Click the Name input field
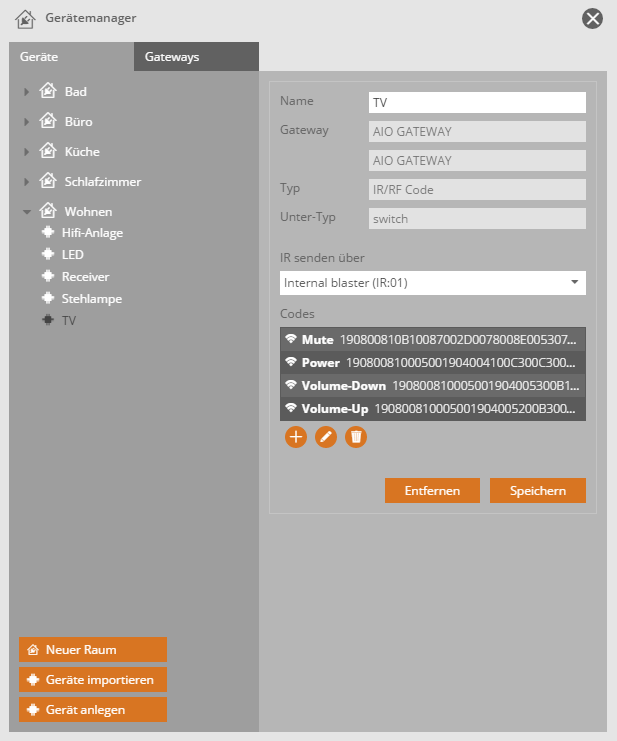This screenshot has width=617, height=741. pos(476,103)
